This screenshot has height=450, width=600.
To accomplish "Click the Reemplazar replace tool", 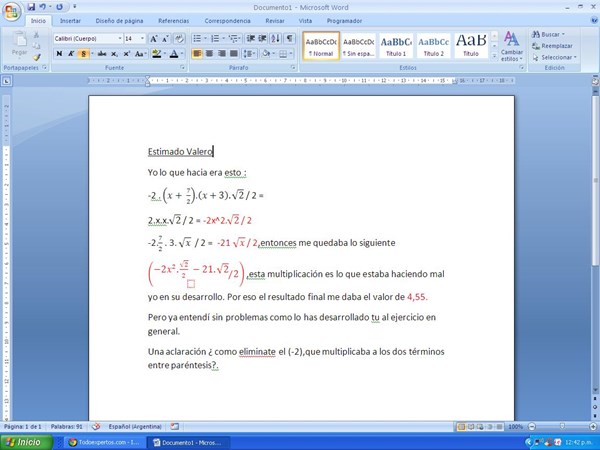I will [x=552, y=46].
